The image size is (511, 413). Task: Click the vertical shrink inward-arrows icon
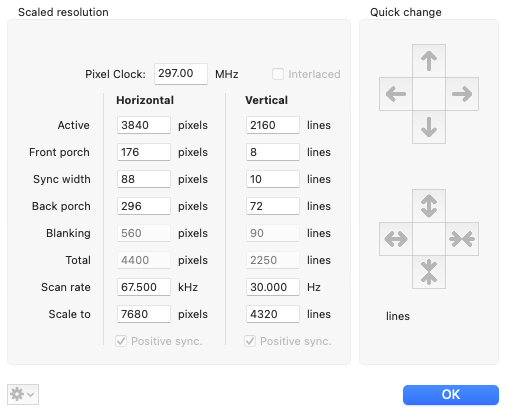pyautogui.click(x=429, y=272)
